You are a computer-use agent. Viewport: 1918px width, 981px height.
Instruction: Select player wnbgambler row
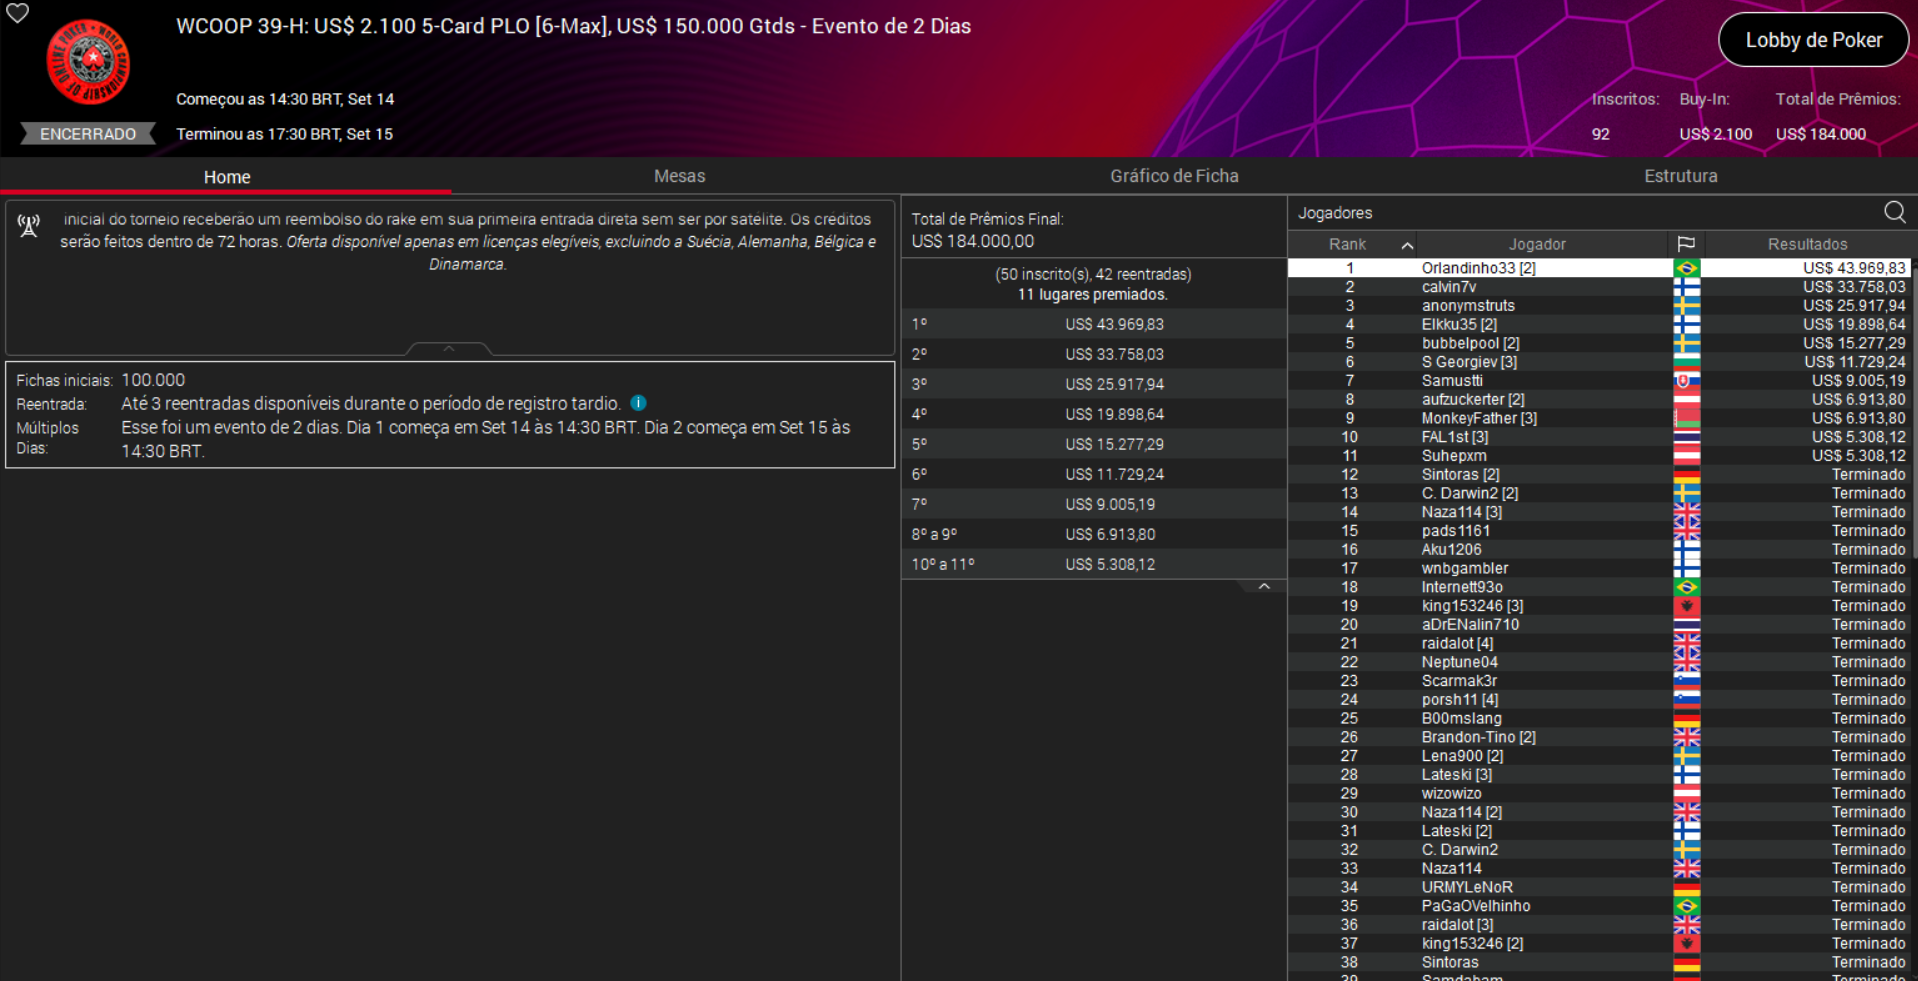coord(1599,568)
